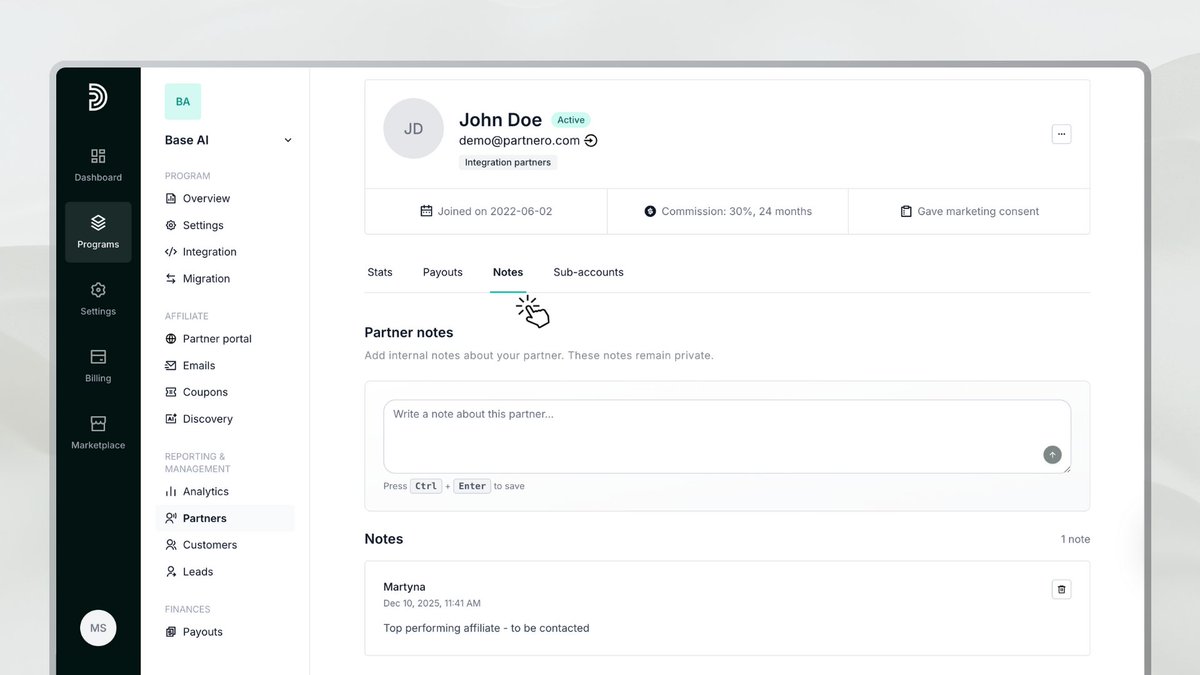1200x675 pixels.
Task: Click the note text about top performing affiliate
Action: point(486,628)
